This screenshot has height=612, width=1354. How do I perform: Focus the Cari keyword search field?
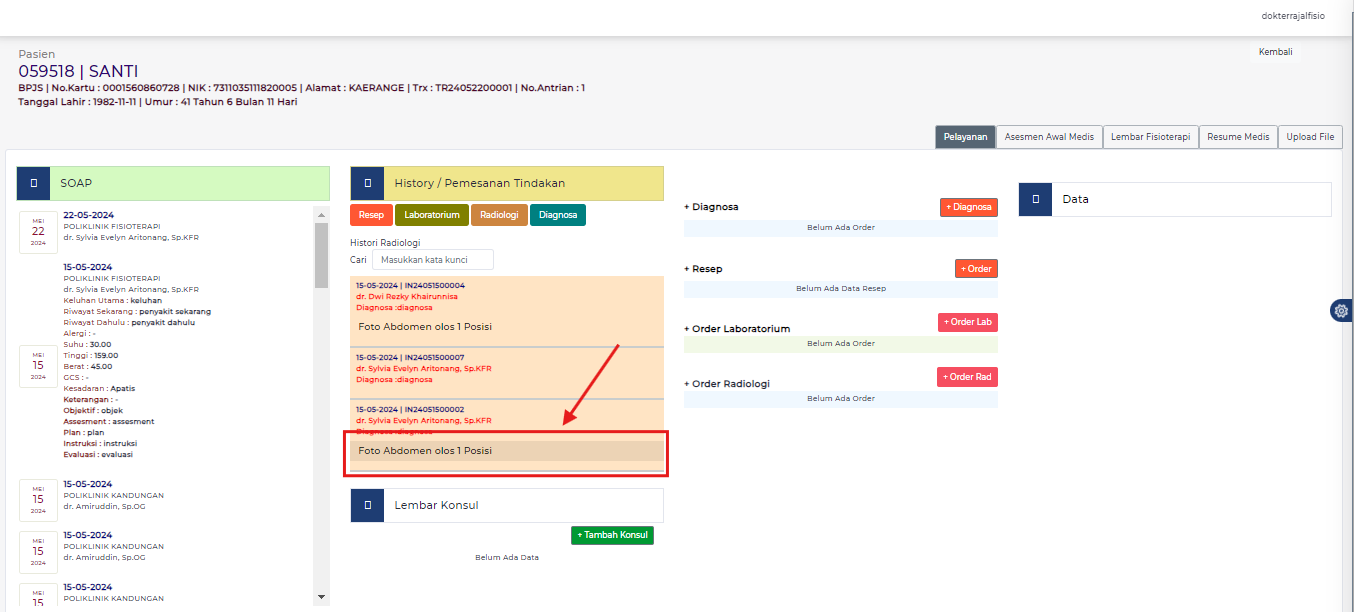pos(432,260)
